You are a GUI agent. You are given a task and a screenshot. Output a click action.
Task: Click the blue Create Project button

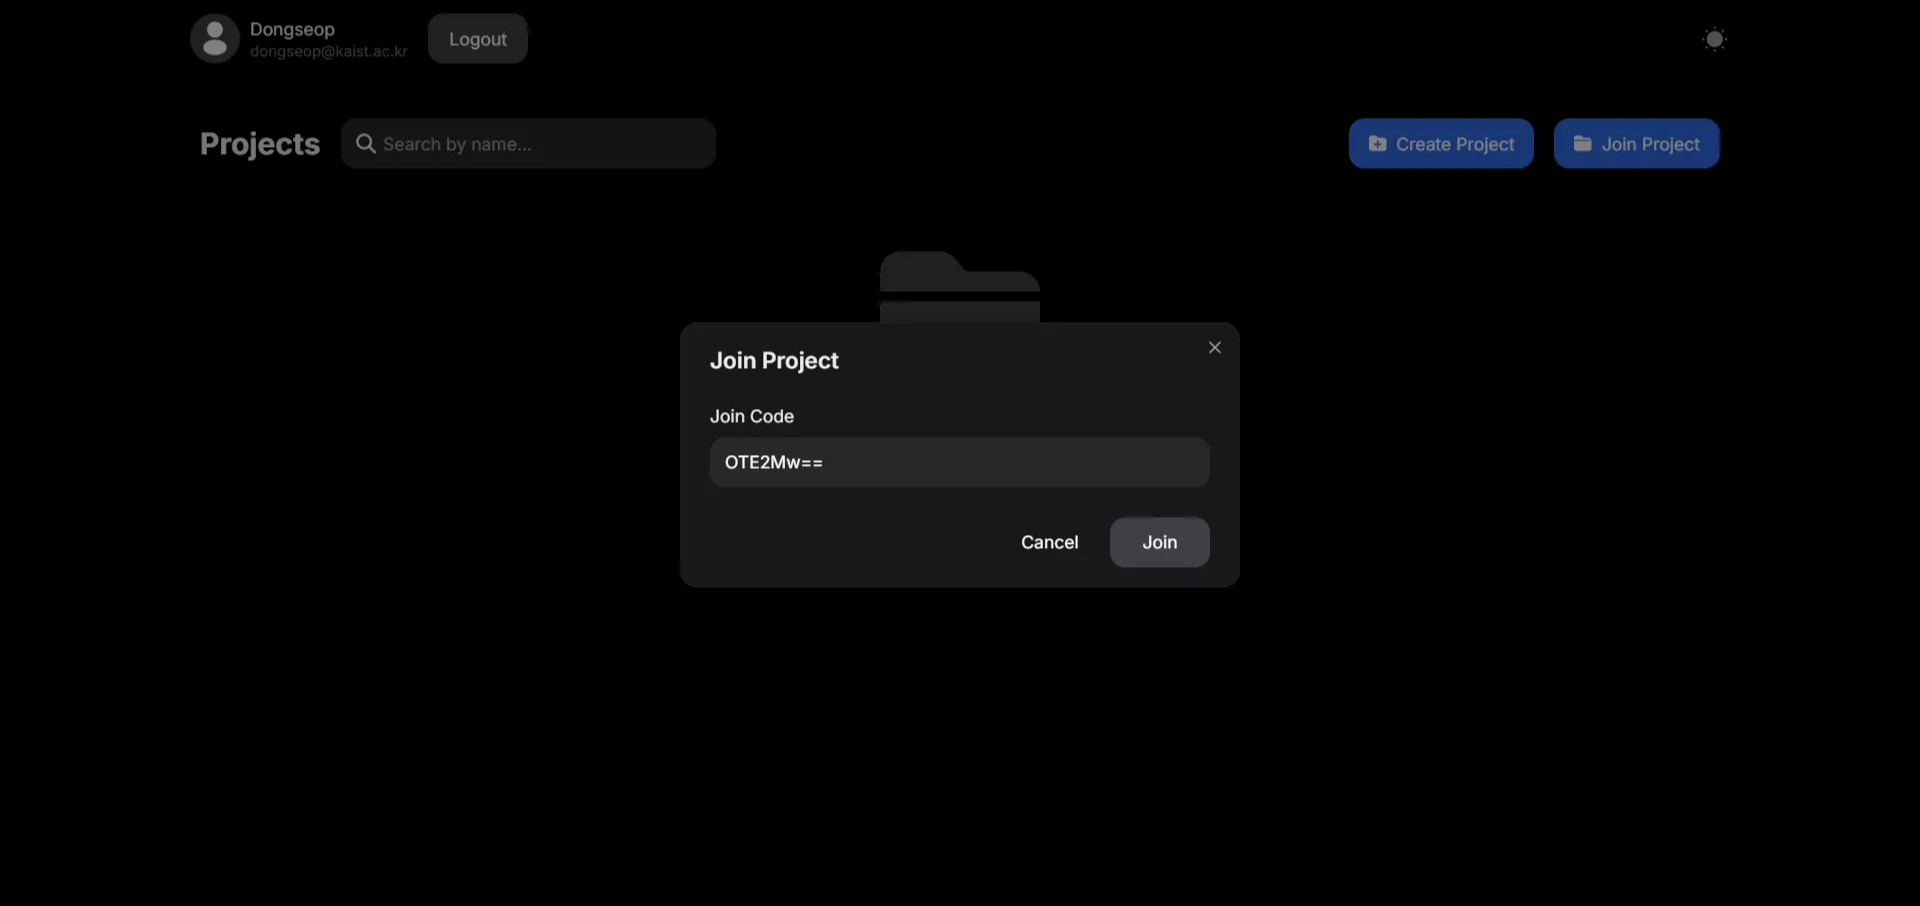1440,143
